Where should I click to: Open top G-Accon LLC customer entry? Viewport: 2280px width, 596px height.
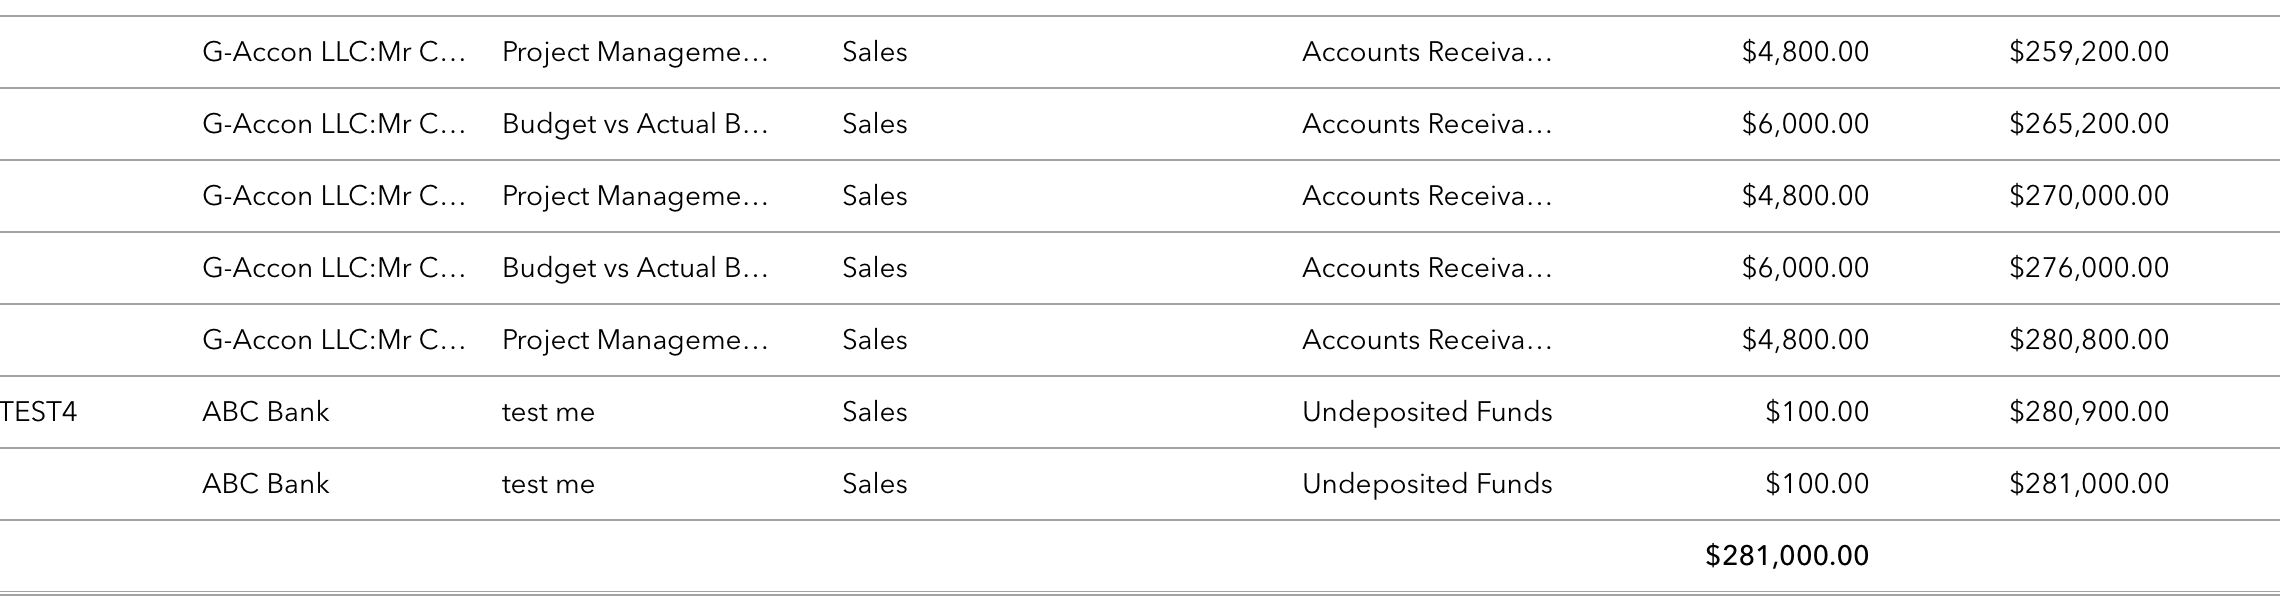[x=334, y=52]
